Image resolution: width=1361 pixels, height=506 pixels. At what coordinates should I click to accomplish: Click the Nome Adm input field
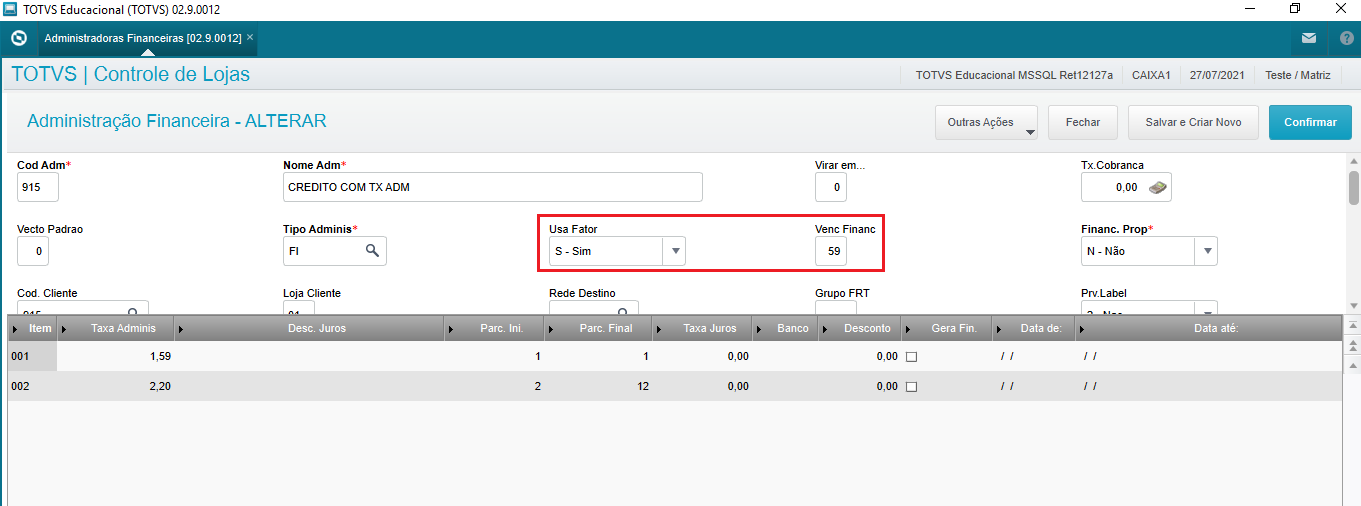493,187
